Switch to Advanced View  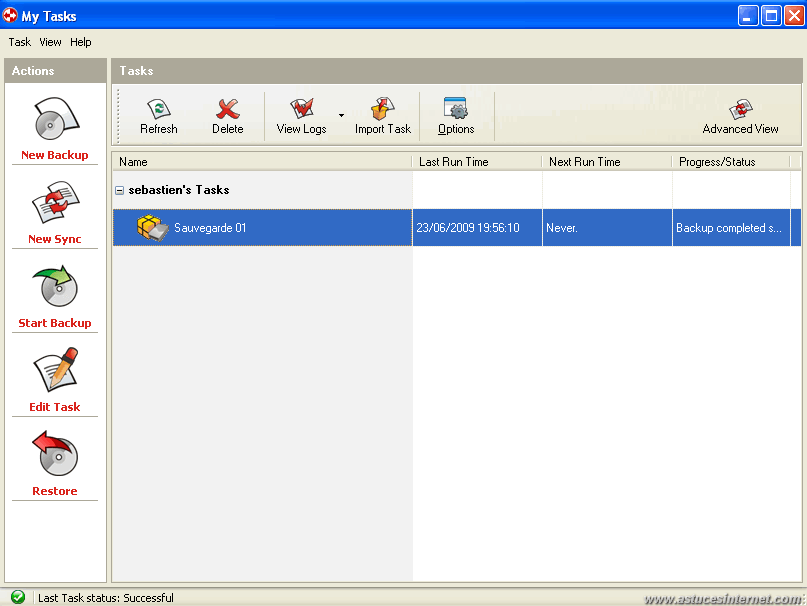pyautogui.click(x=740, y=117)
